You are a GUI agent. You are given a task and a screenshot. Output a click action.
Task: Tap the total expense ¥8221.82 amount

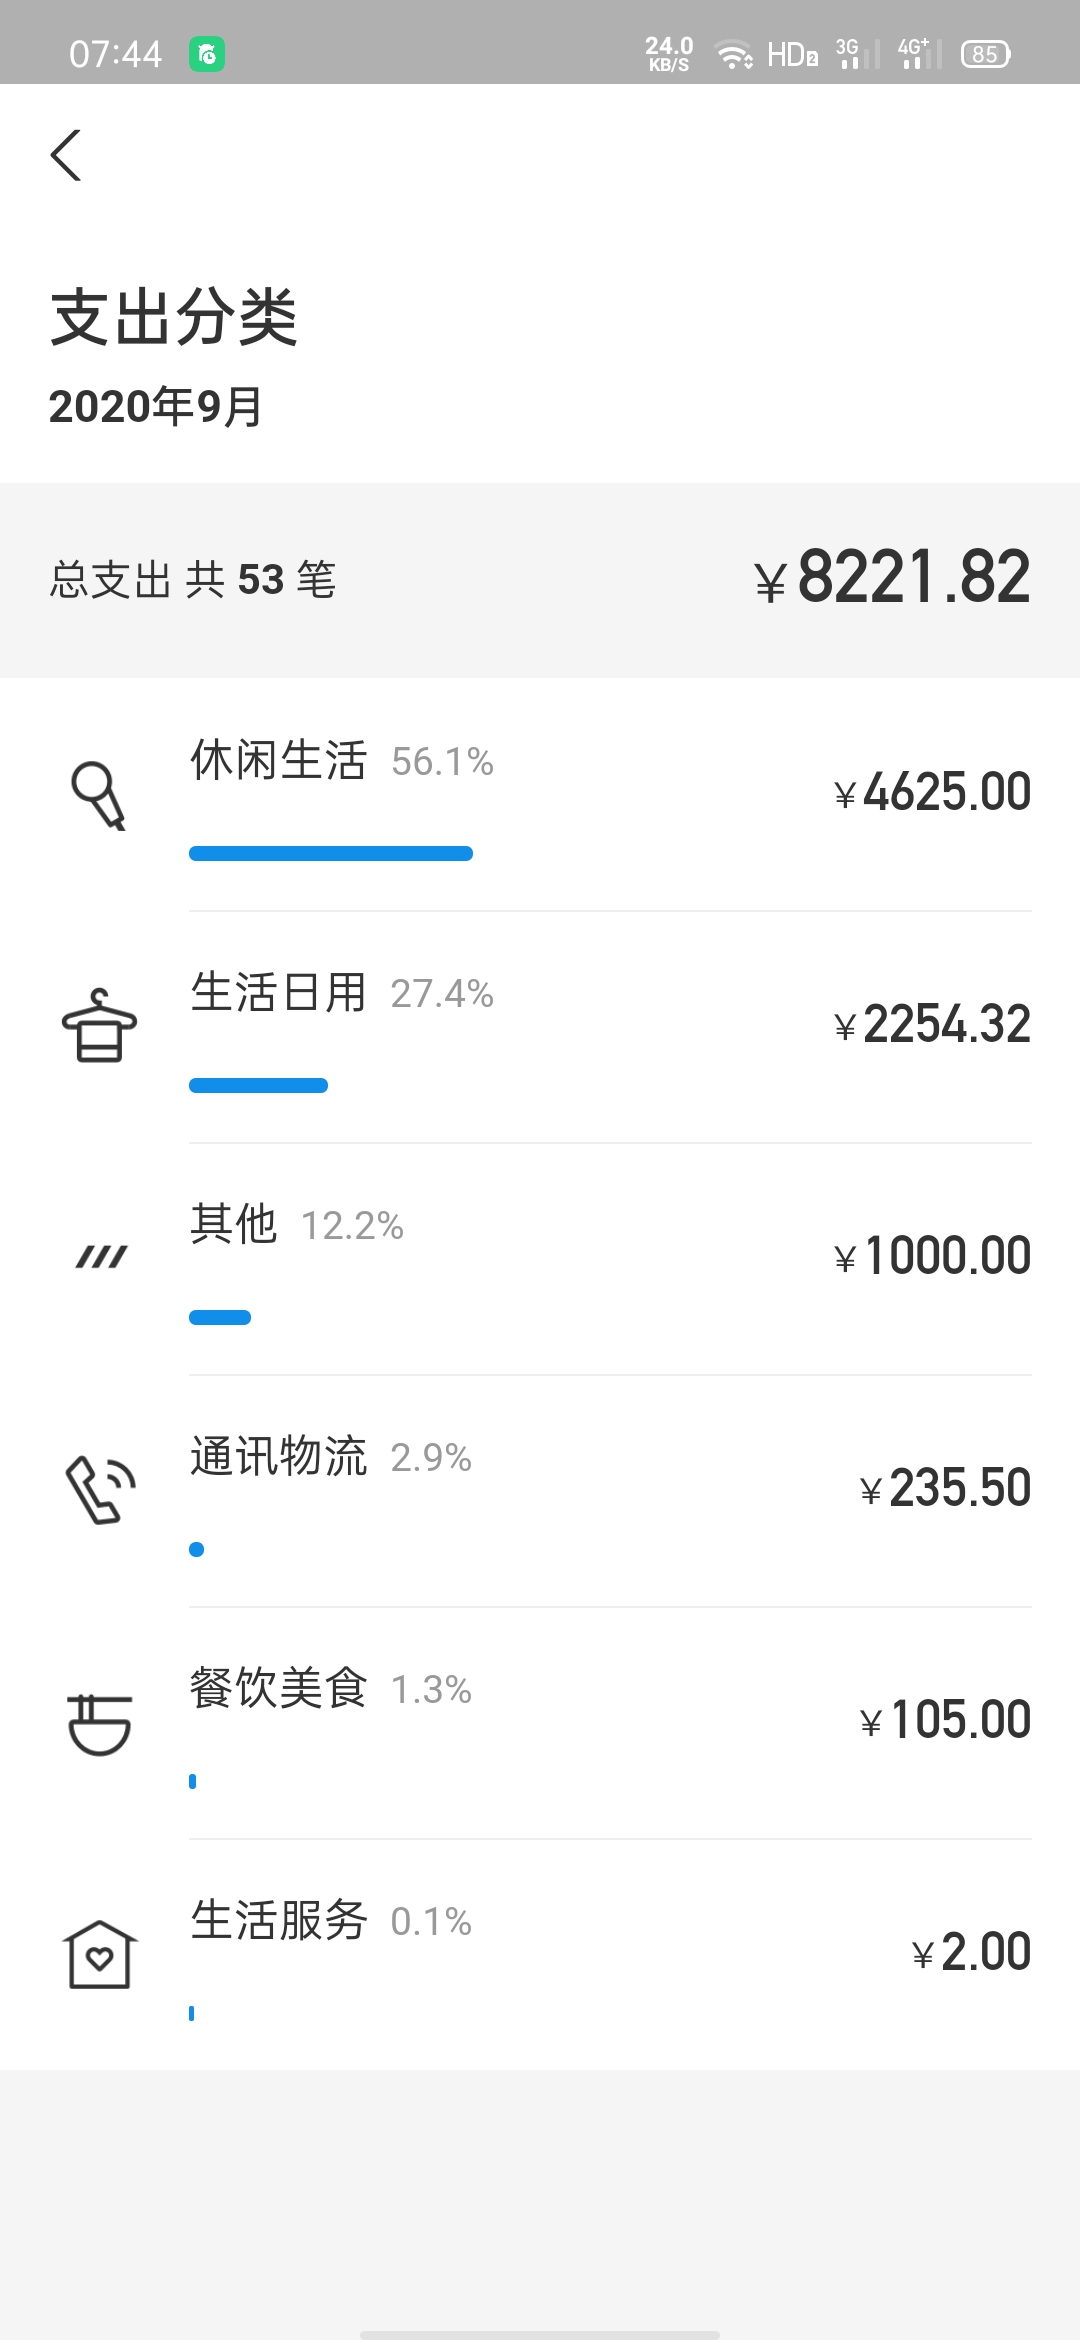pyautogui.click(x=892, y=578)
